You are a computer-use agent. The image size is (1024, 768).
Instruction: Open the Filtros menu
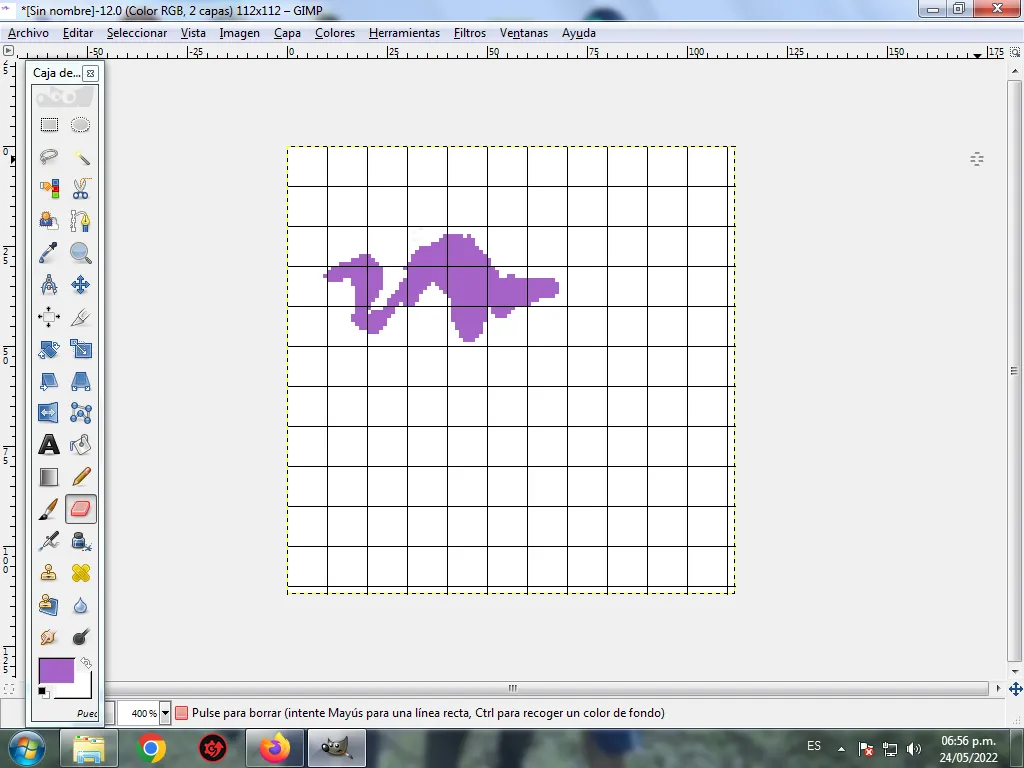click(470, 33)
